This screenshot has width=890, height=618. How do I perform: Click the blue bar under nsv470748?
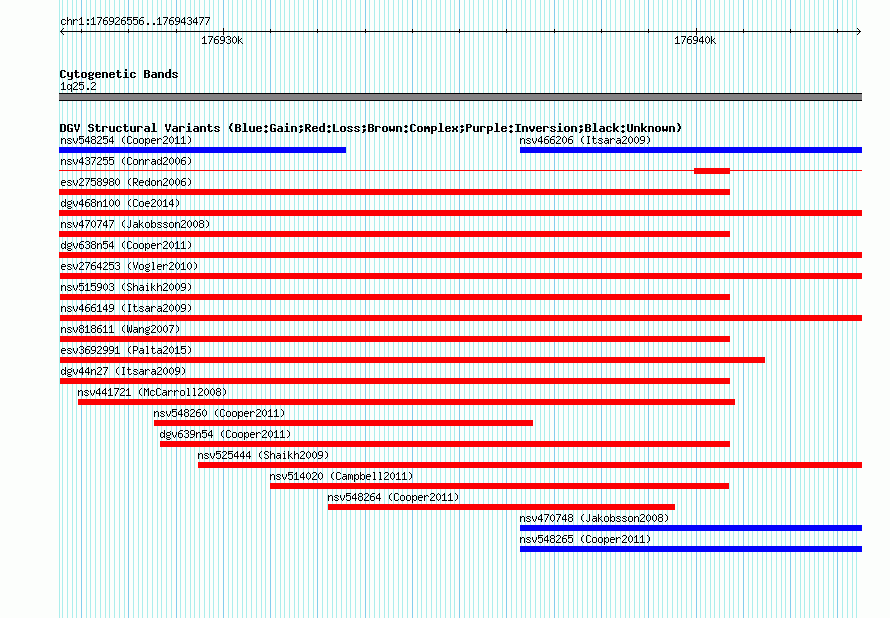click(x=691, y=528)
